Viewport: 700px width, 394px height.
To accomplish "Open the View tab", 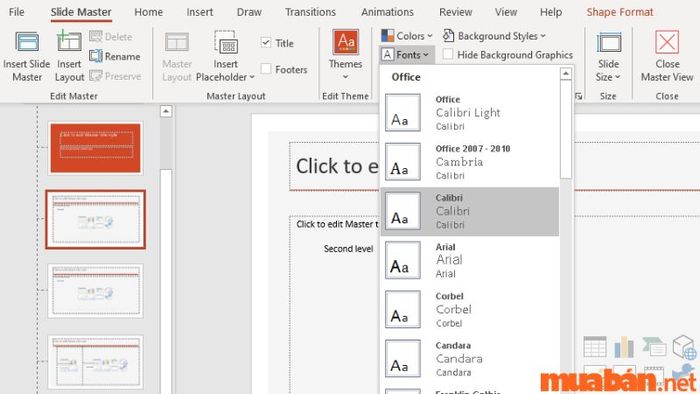I will pos(506,12).
